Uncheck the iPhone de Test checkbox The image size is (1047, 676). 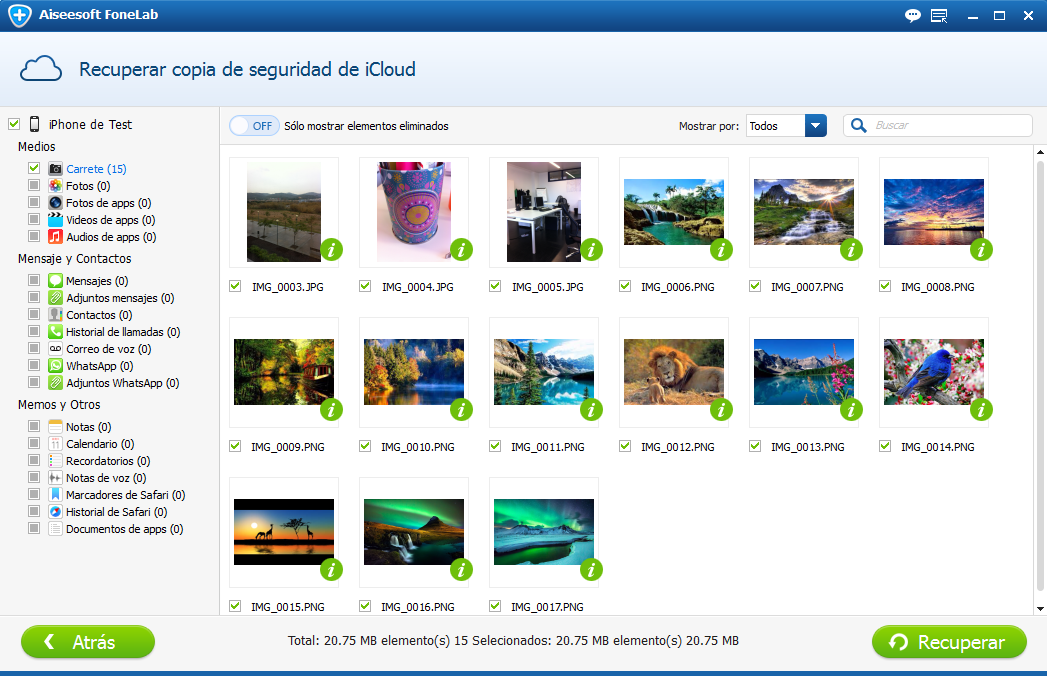pyautogui.click(x=14, y=124)
